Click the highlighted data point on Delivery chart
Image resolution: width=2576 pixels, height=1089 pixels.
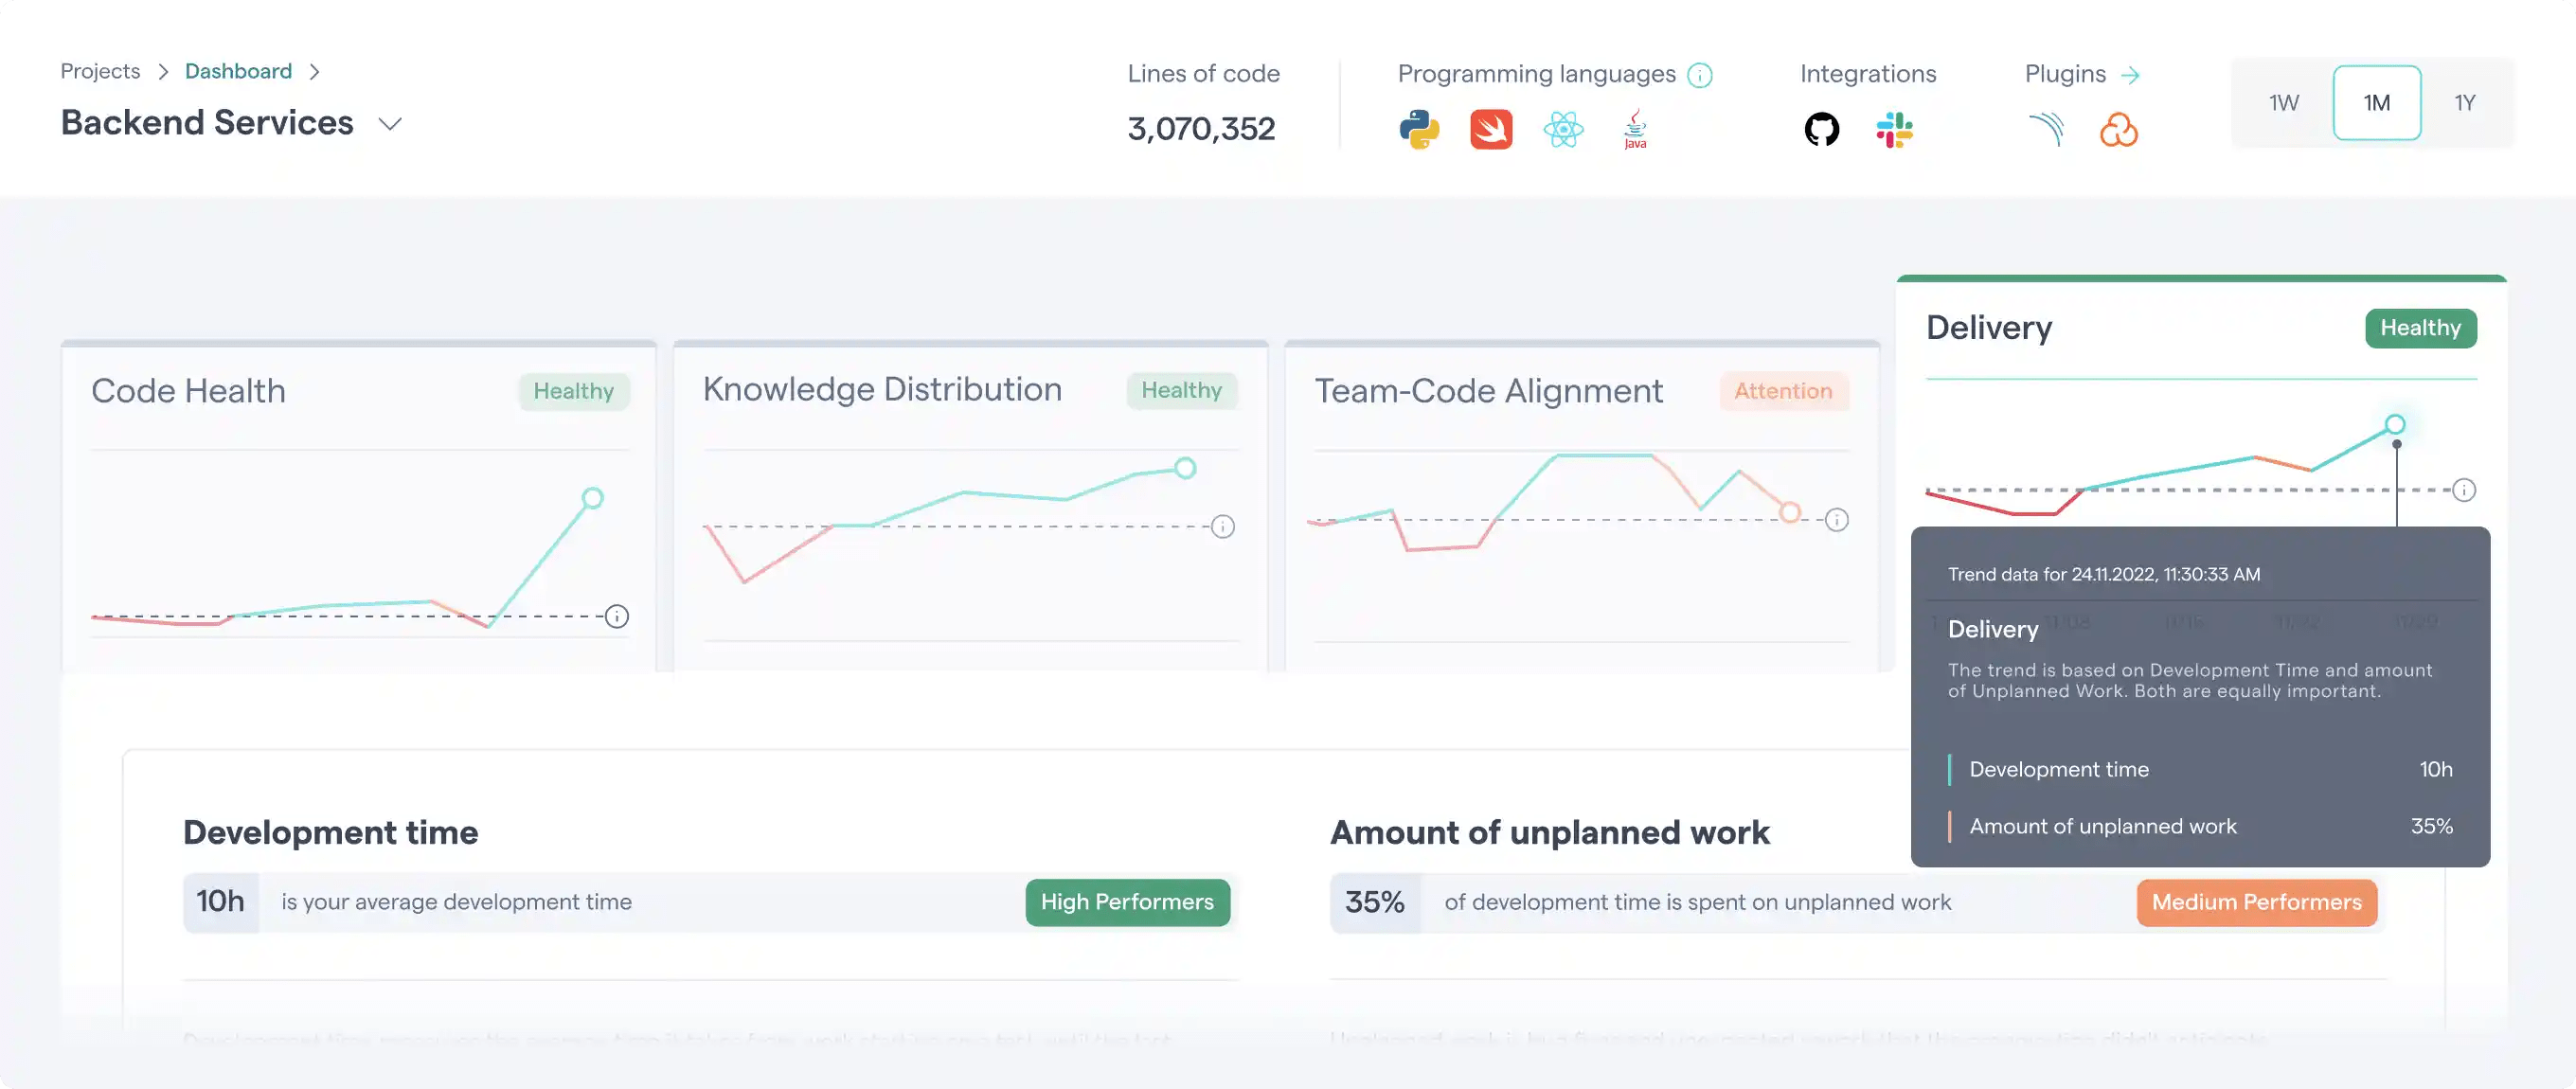pos(2395,425)
